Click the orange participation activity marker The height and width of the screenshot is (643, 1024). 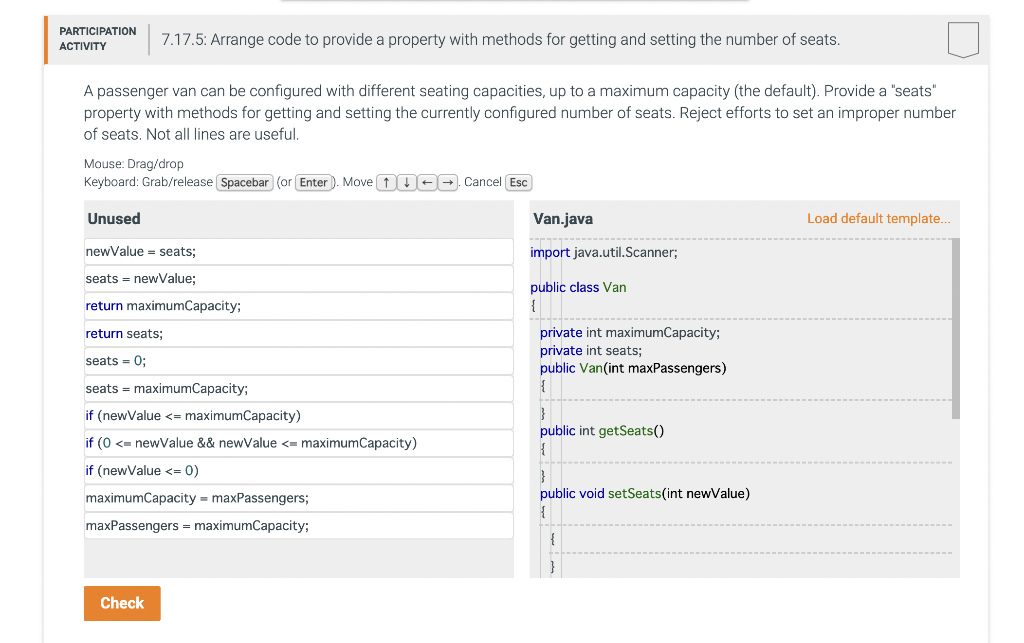coord(44,39)
